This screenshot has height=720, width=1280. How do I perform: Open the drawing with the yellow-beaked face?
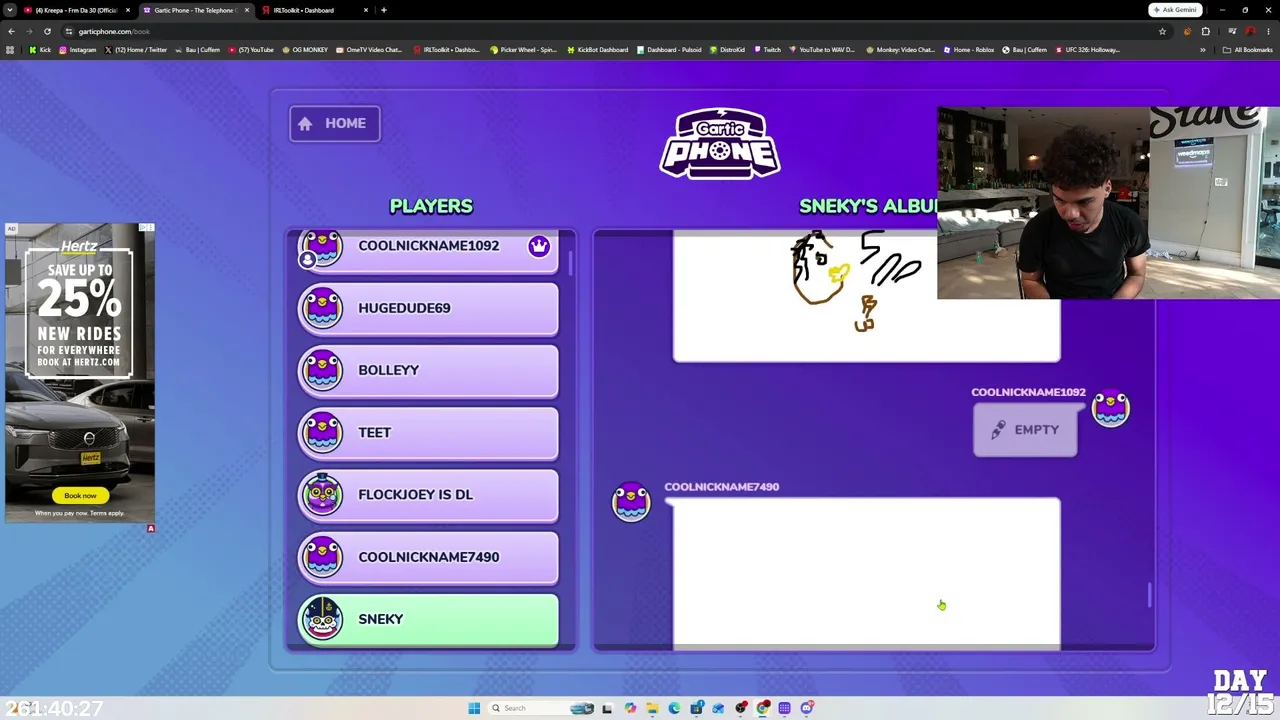[x=866, y=296]
